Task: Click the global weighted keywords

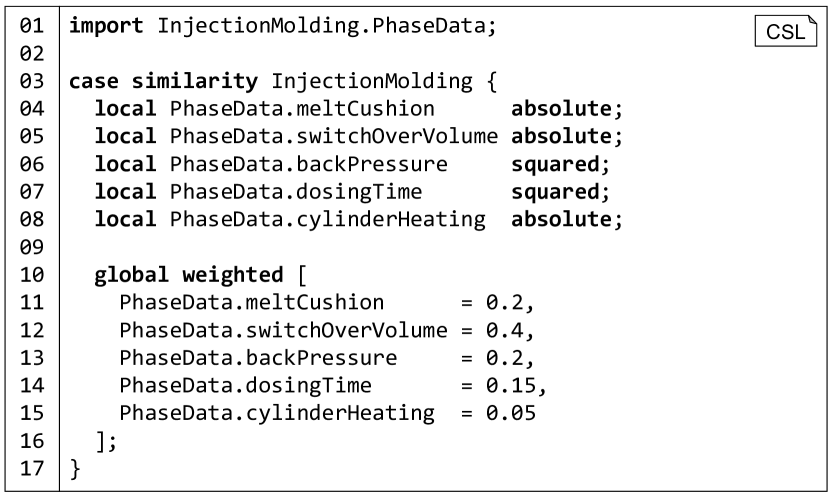Action: (189, 275)
